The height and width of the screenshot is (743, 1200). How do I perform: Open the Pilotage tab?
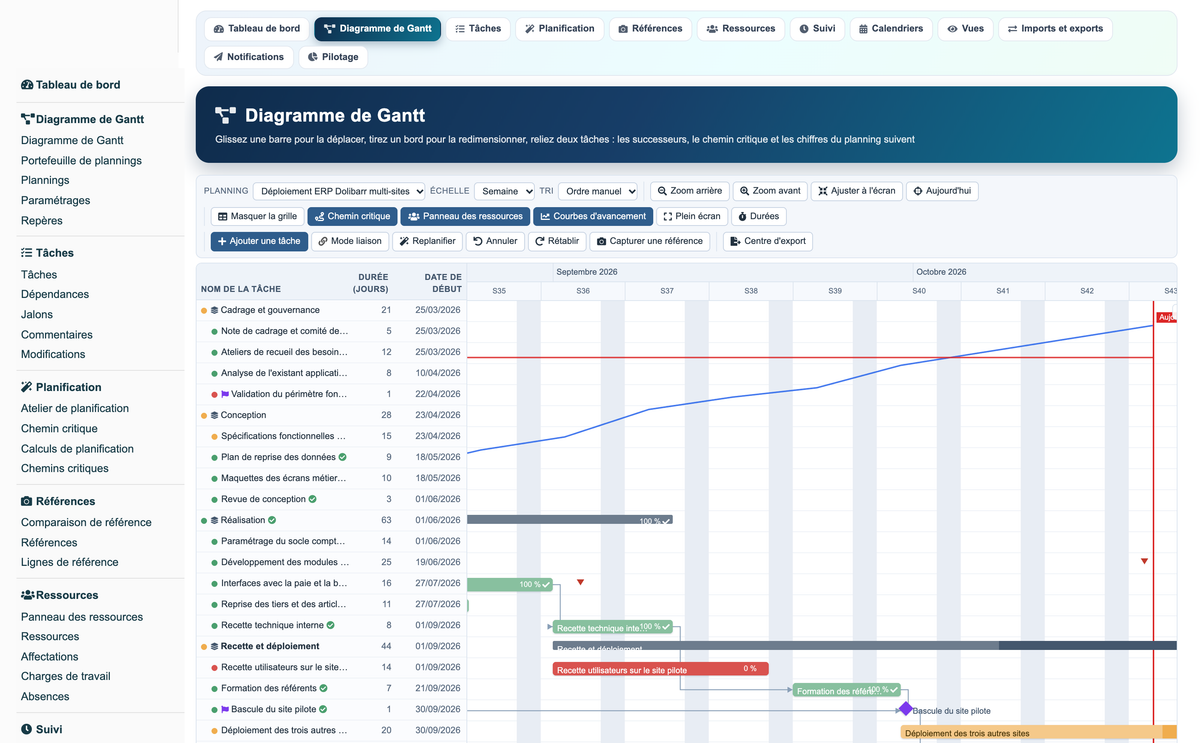coord(333,57)
